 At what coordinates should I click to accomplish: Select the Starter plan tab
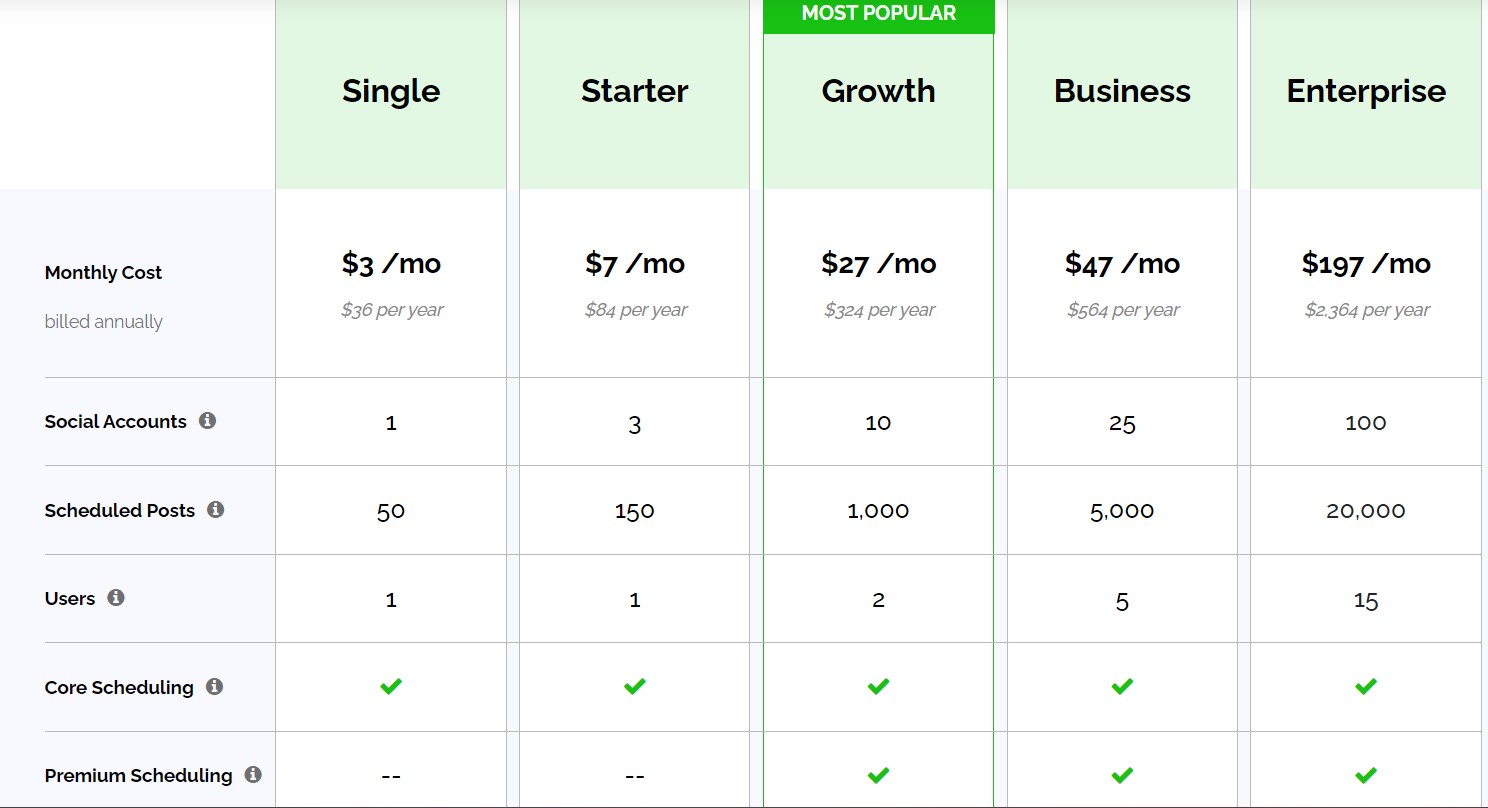(x=634, y=91)
